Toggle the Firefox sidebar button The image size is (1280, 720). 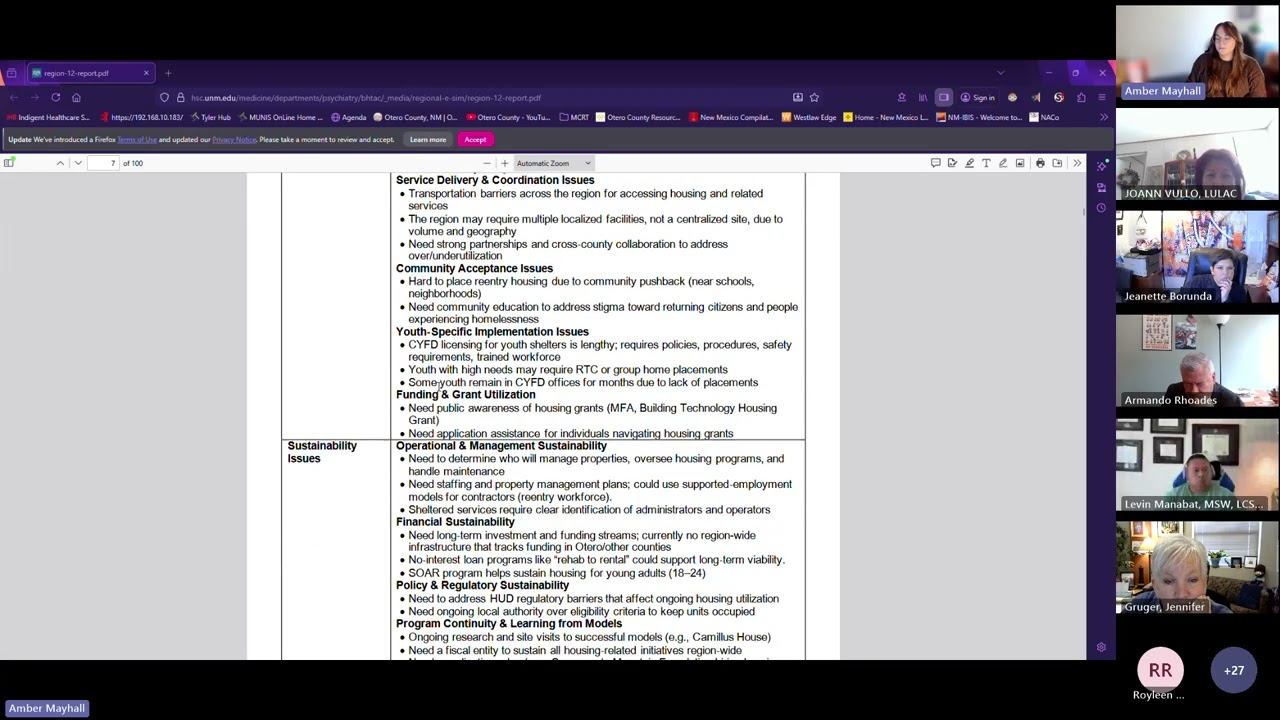click(943, 98)
